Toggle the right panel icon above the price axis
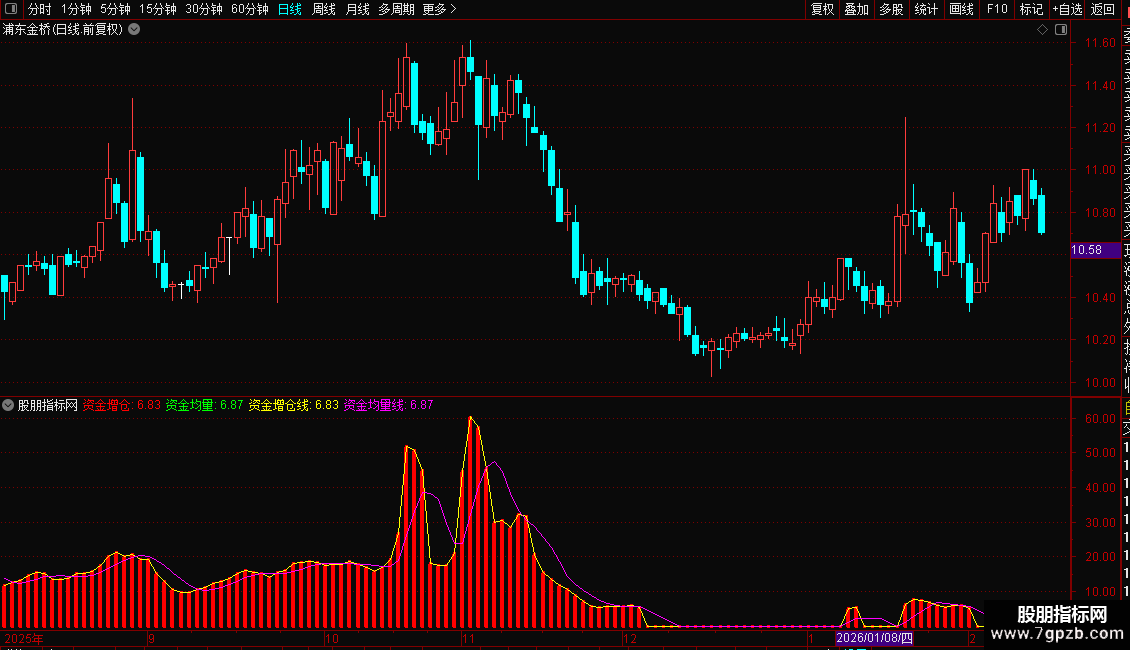1130x650 pixels. 1061,30
